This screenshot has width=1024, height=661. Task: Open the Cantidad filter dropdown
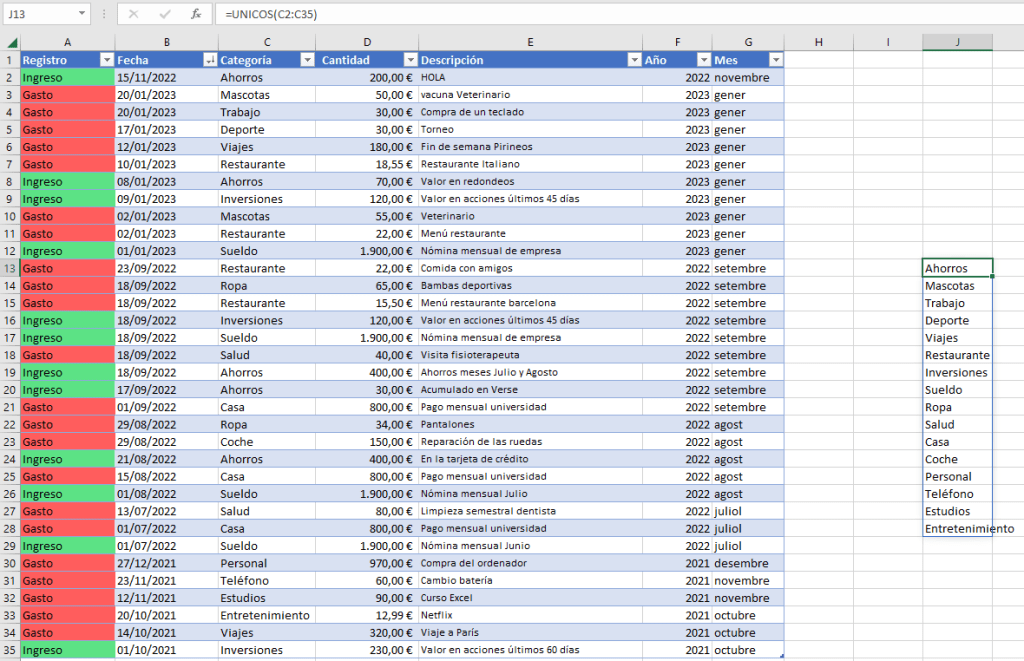410,60
